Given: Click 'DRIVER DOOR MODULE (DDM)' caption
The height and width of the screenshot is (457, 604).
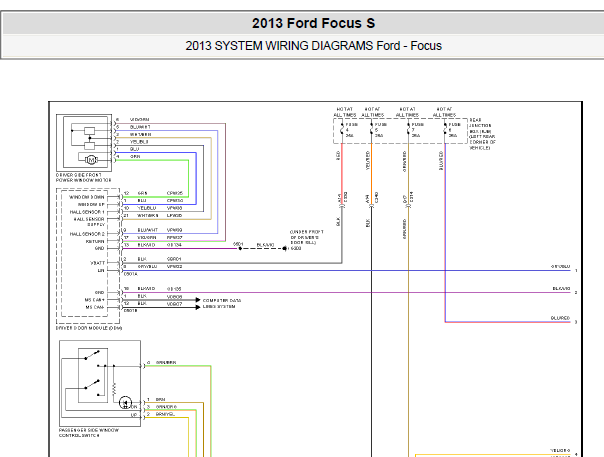Looking at the screenshot, I should point(89,328).
